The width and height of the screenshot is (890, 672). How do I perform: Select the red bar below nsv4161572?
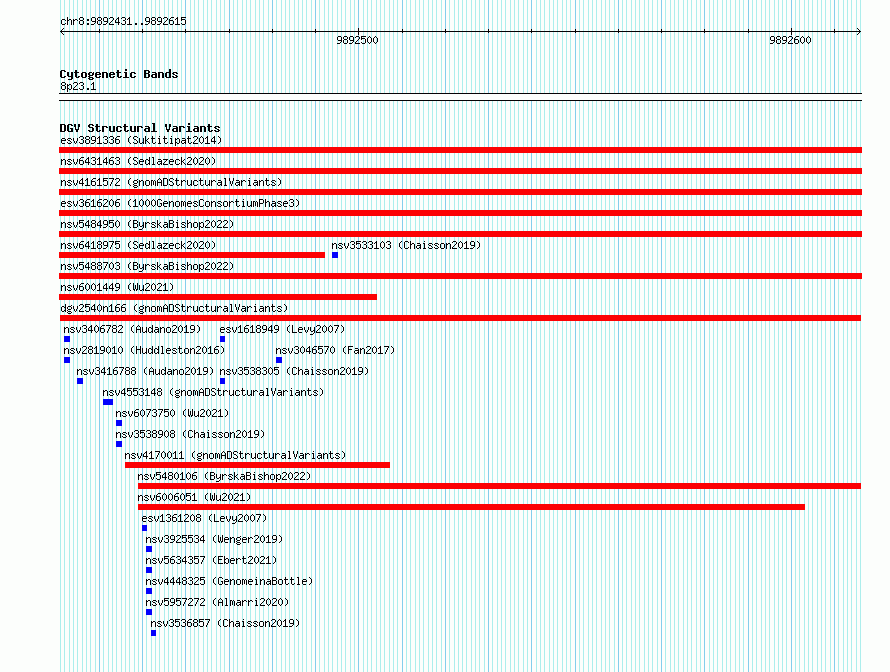tap(460, 192)
